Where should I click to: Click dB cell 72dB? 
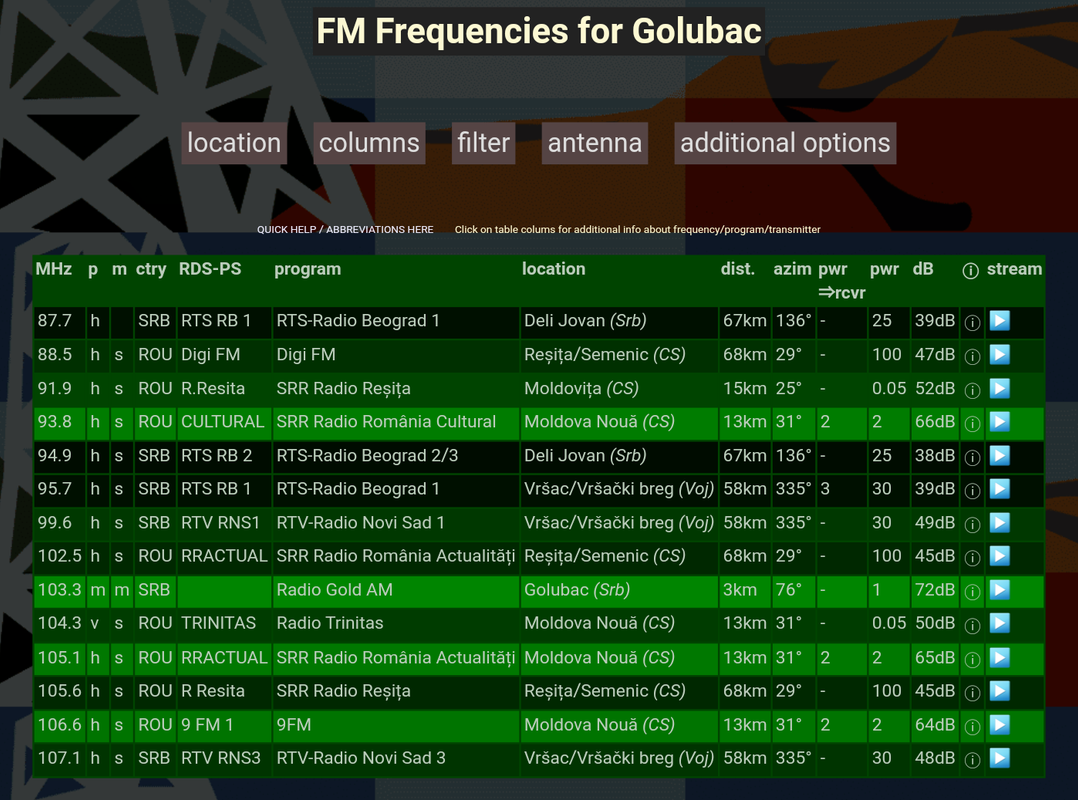click(x=935, y=590)
